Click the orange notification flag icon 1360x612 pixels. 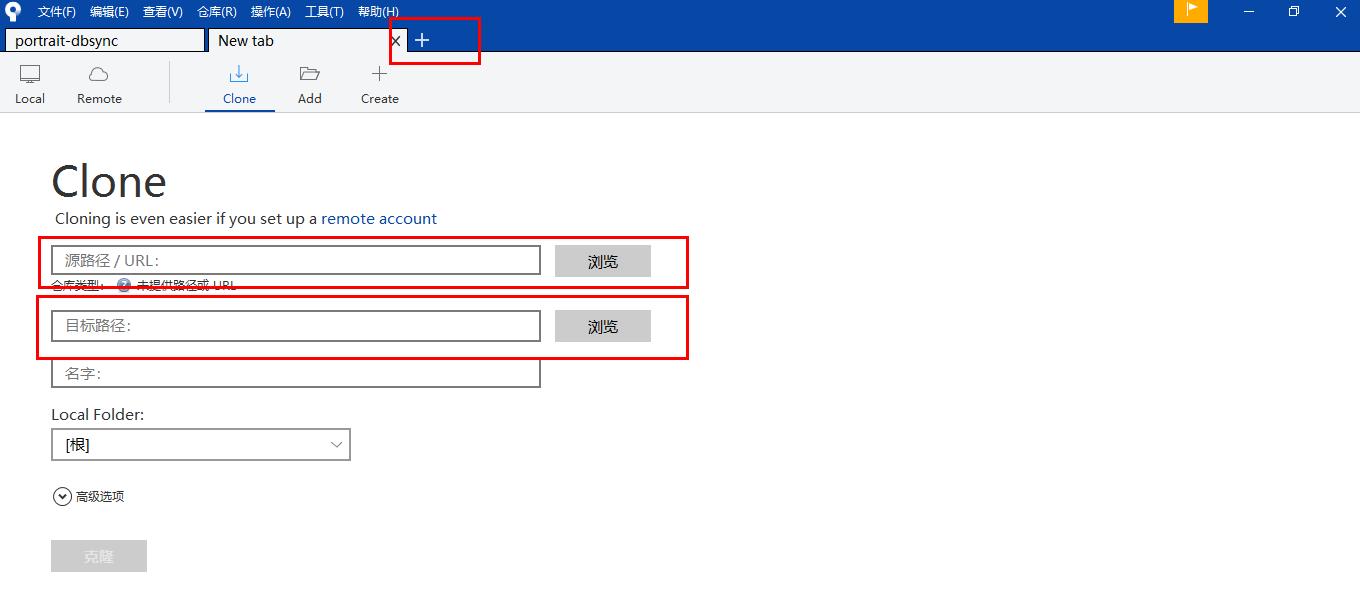(1191, 11)
